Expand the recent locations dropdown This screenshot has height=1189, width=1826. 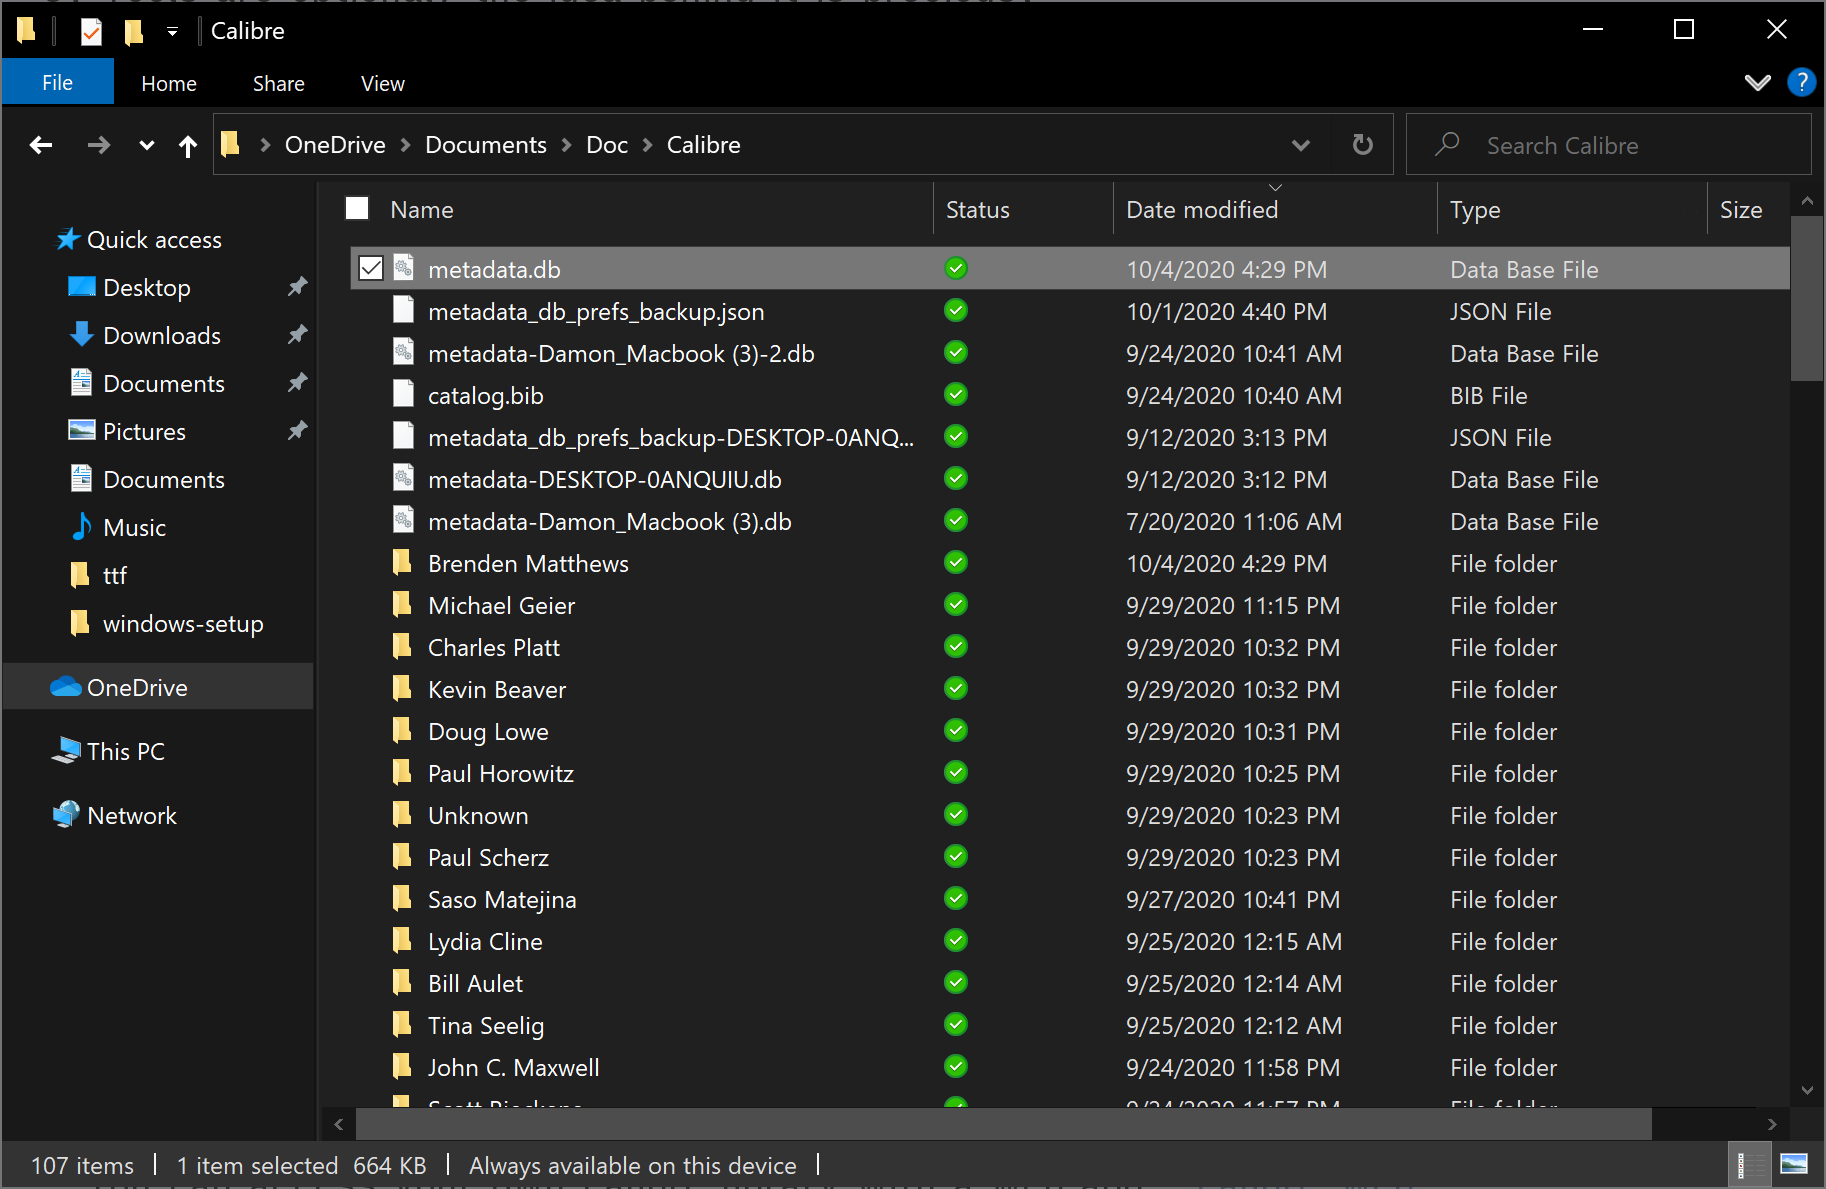146,146
